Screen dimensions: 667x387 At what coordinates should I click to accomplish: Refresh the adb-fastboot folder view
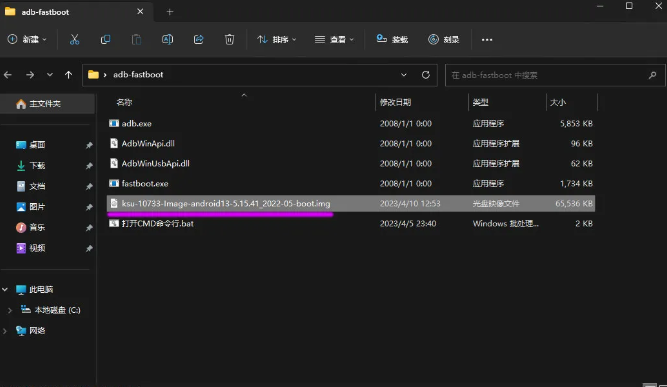[x=425, y=75]
